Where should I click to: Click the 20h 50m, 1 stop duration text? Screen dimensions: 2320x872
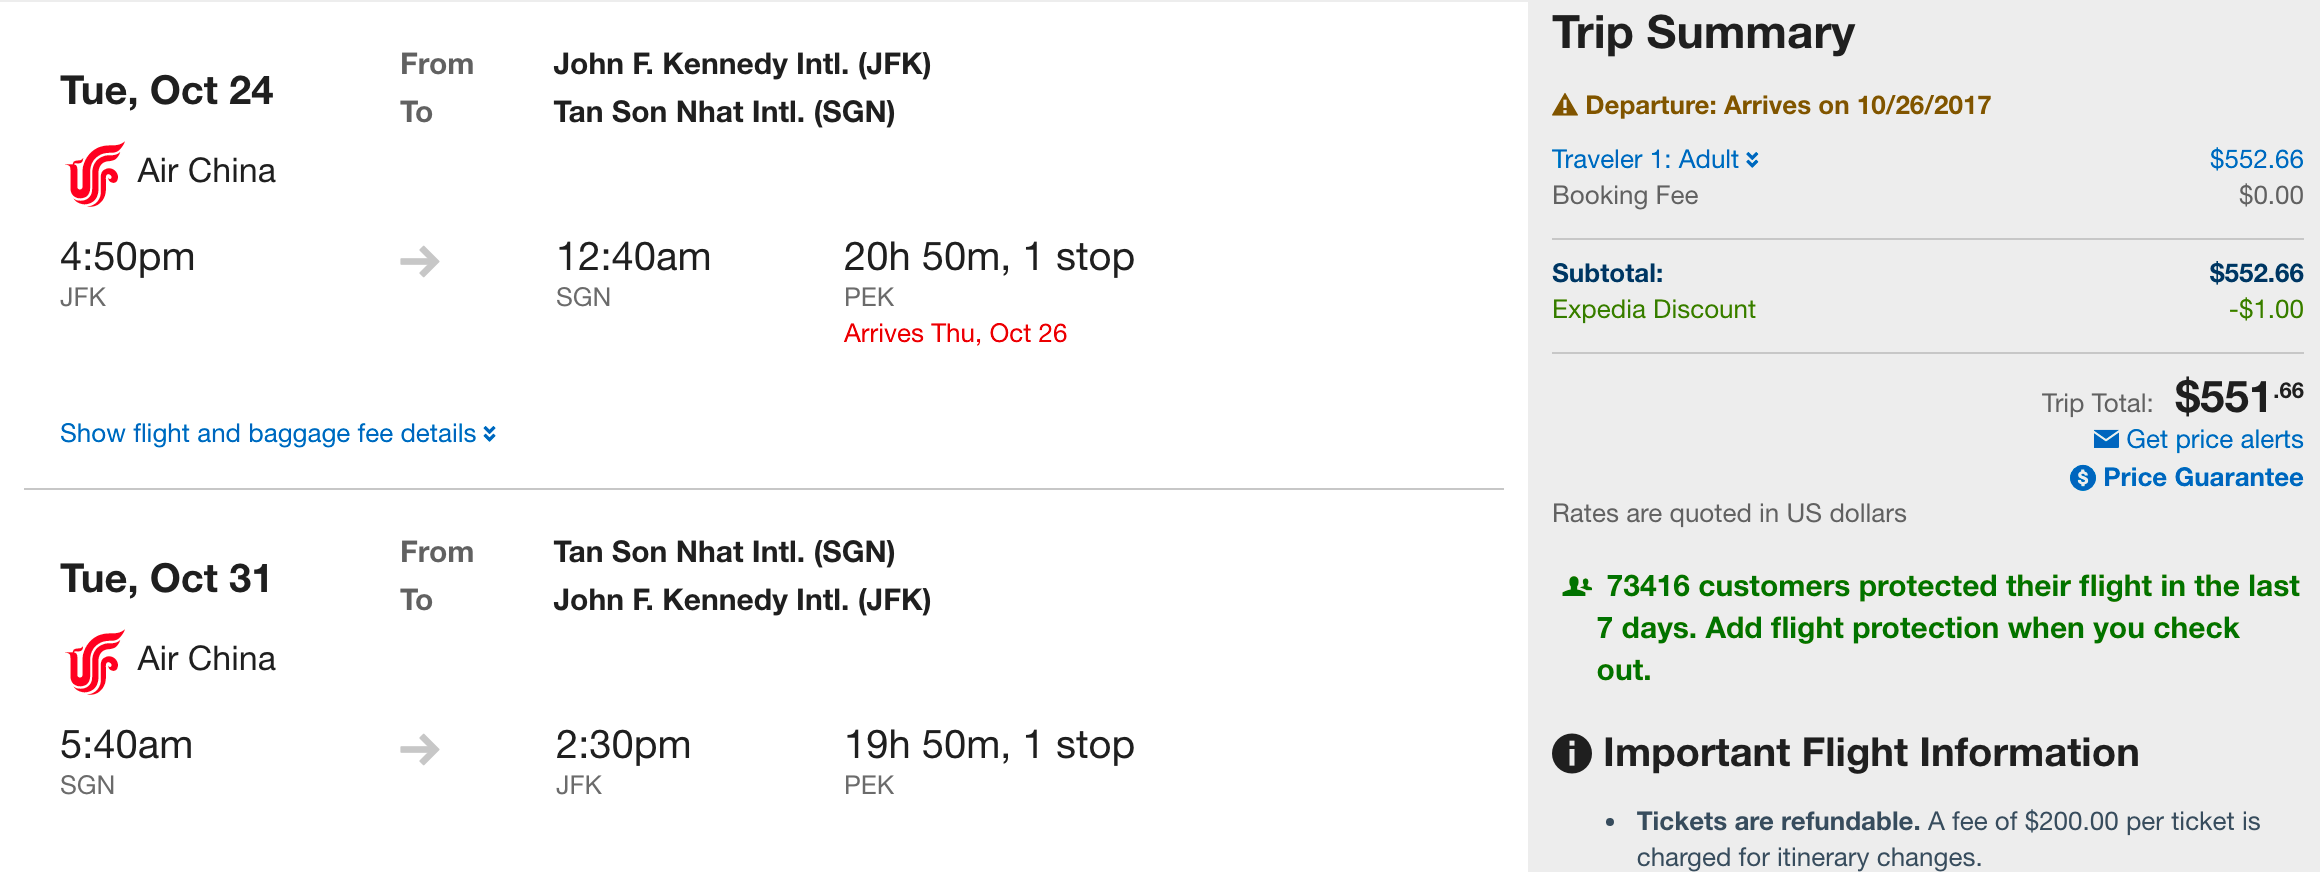pyautogui.click(x=988, y=258)
